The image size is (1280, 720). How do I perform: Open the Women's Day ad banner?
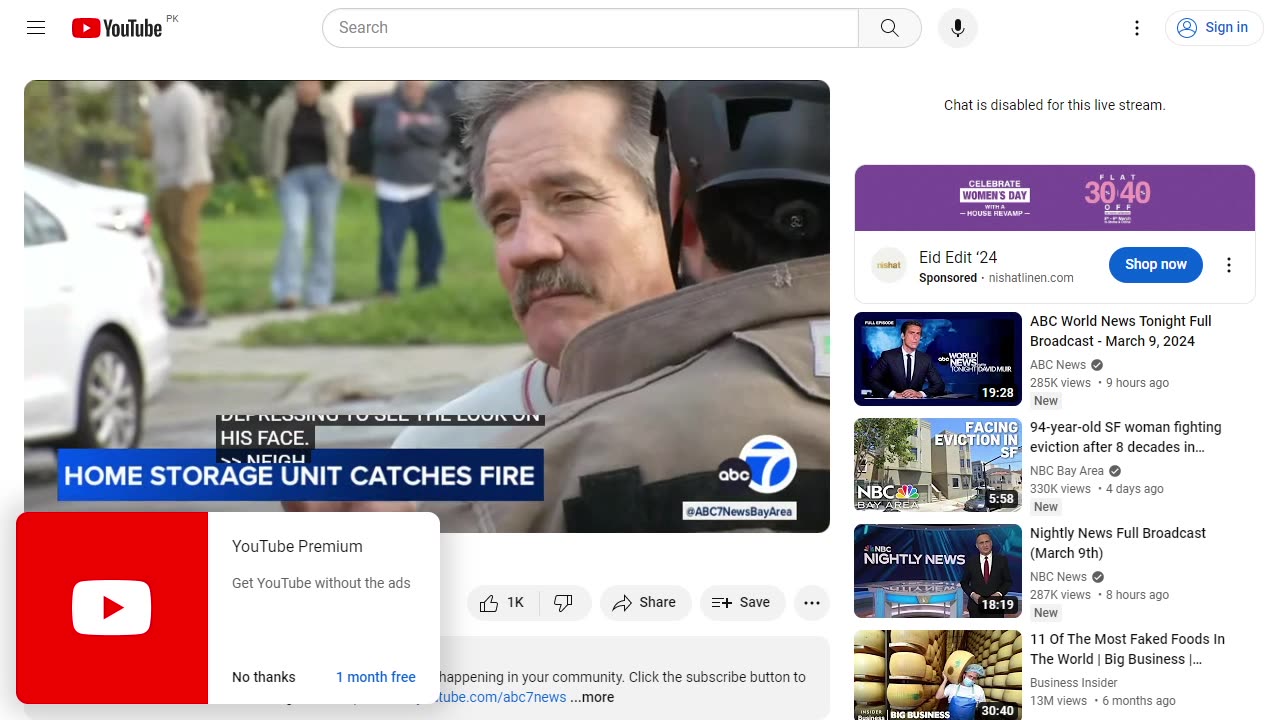1055,198
